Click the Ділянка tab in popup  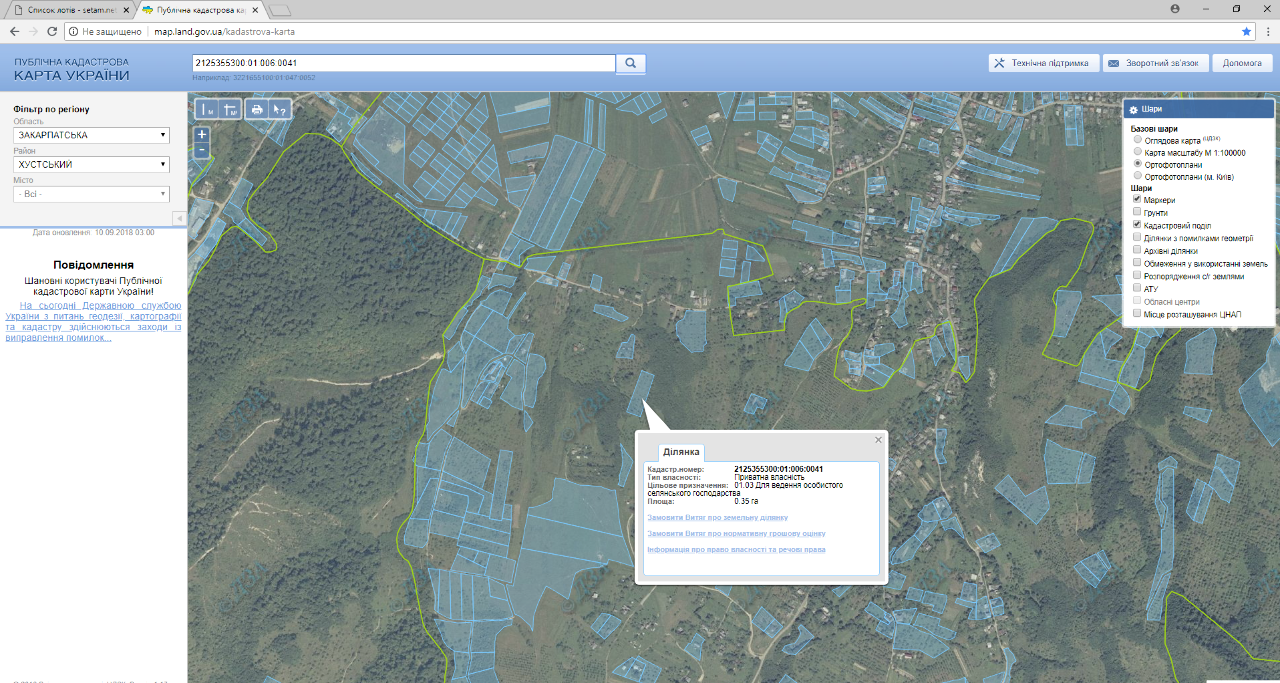(681, 452)
